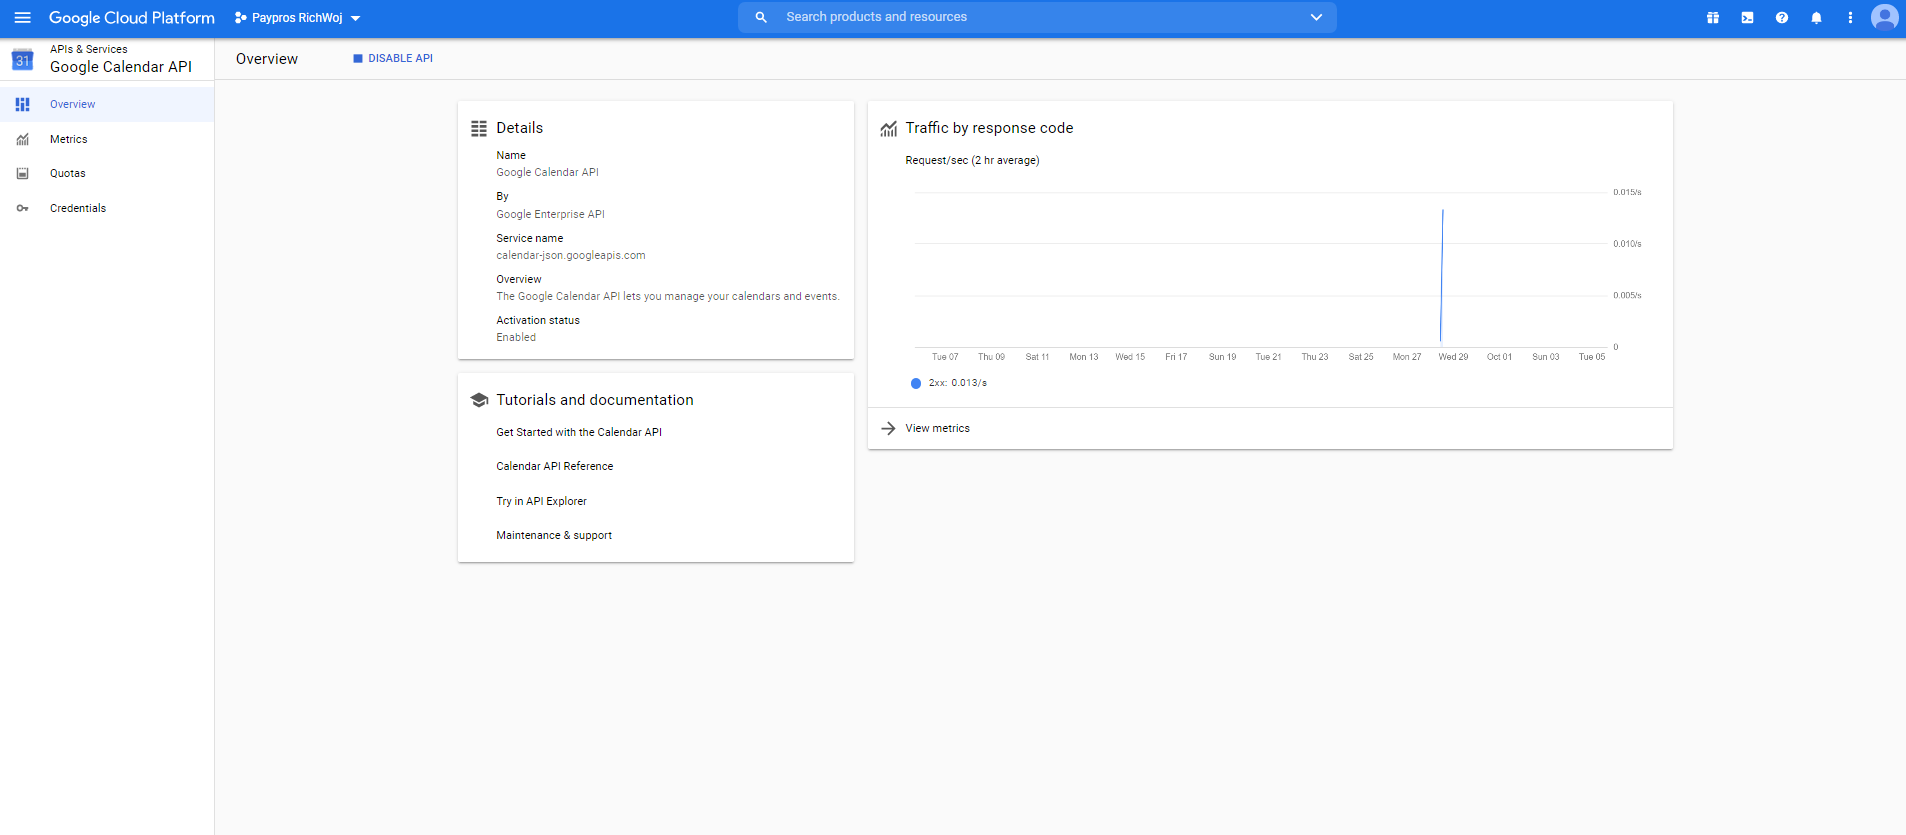1906x835 pixels.
Task: Focus the Search products and resources field
Action: click(1037, 17)
